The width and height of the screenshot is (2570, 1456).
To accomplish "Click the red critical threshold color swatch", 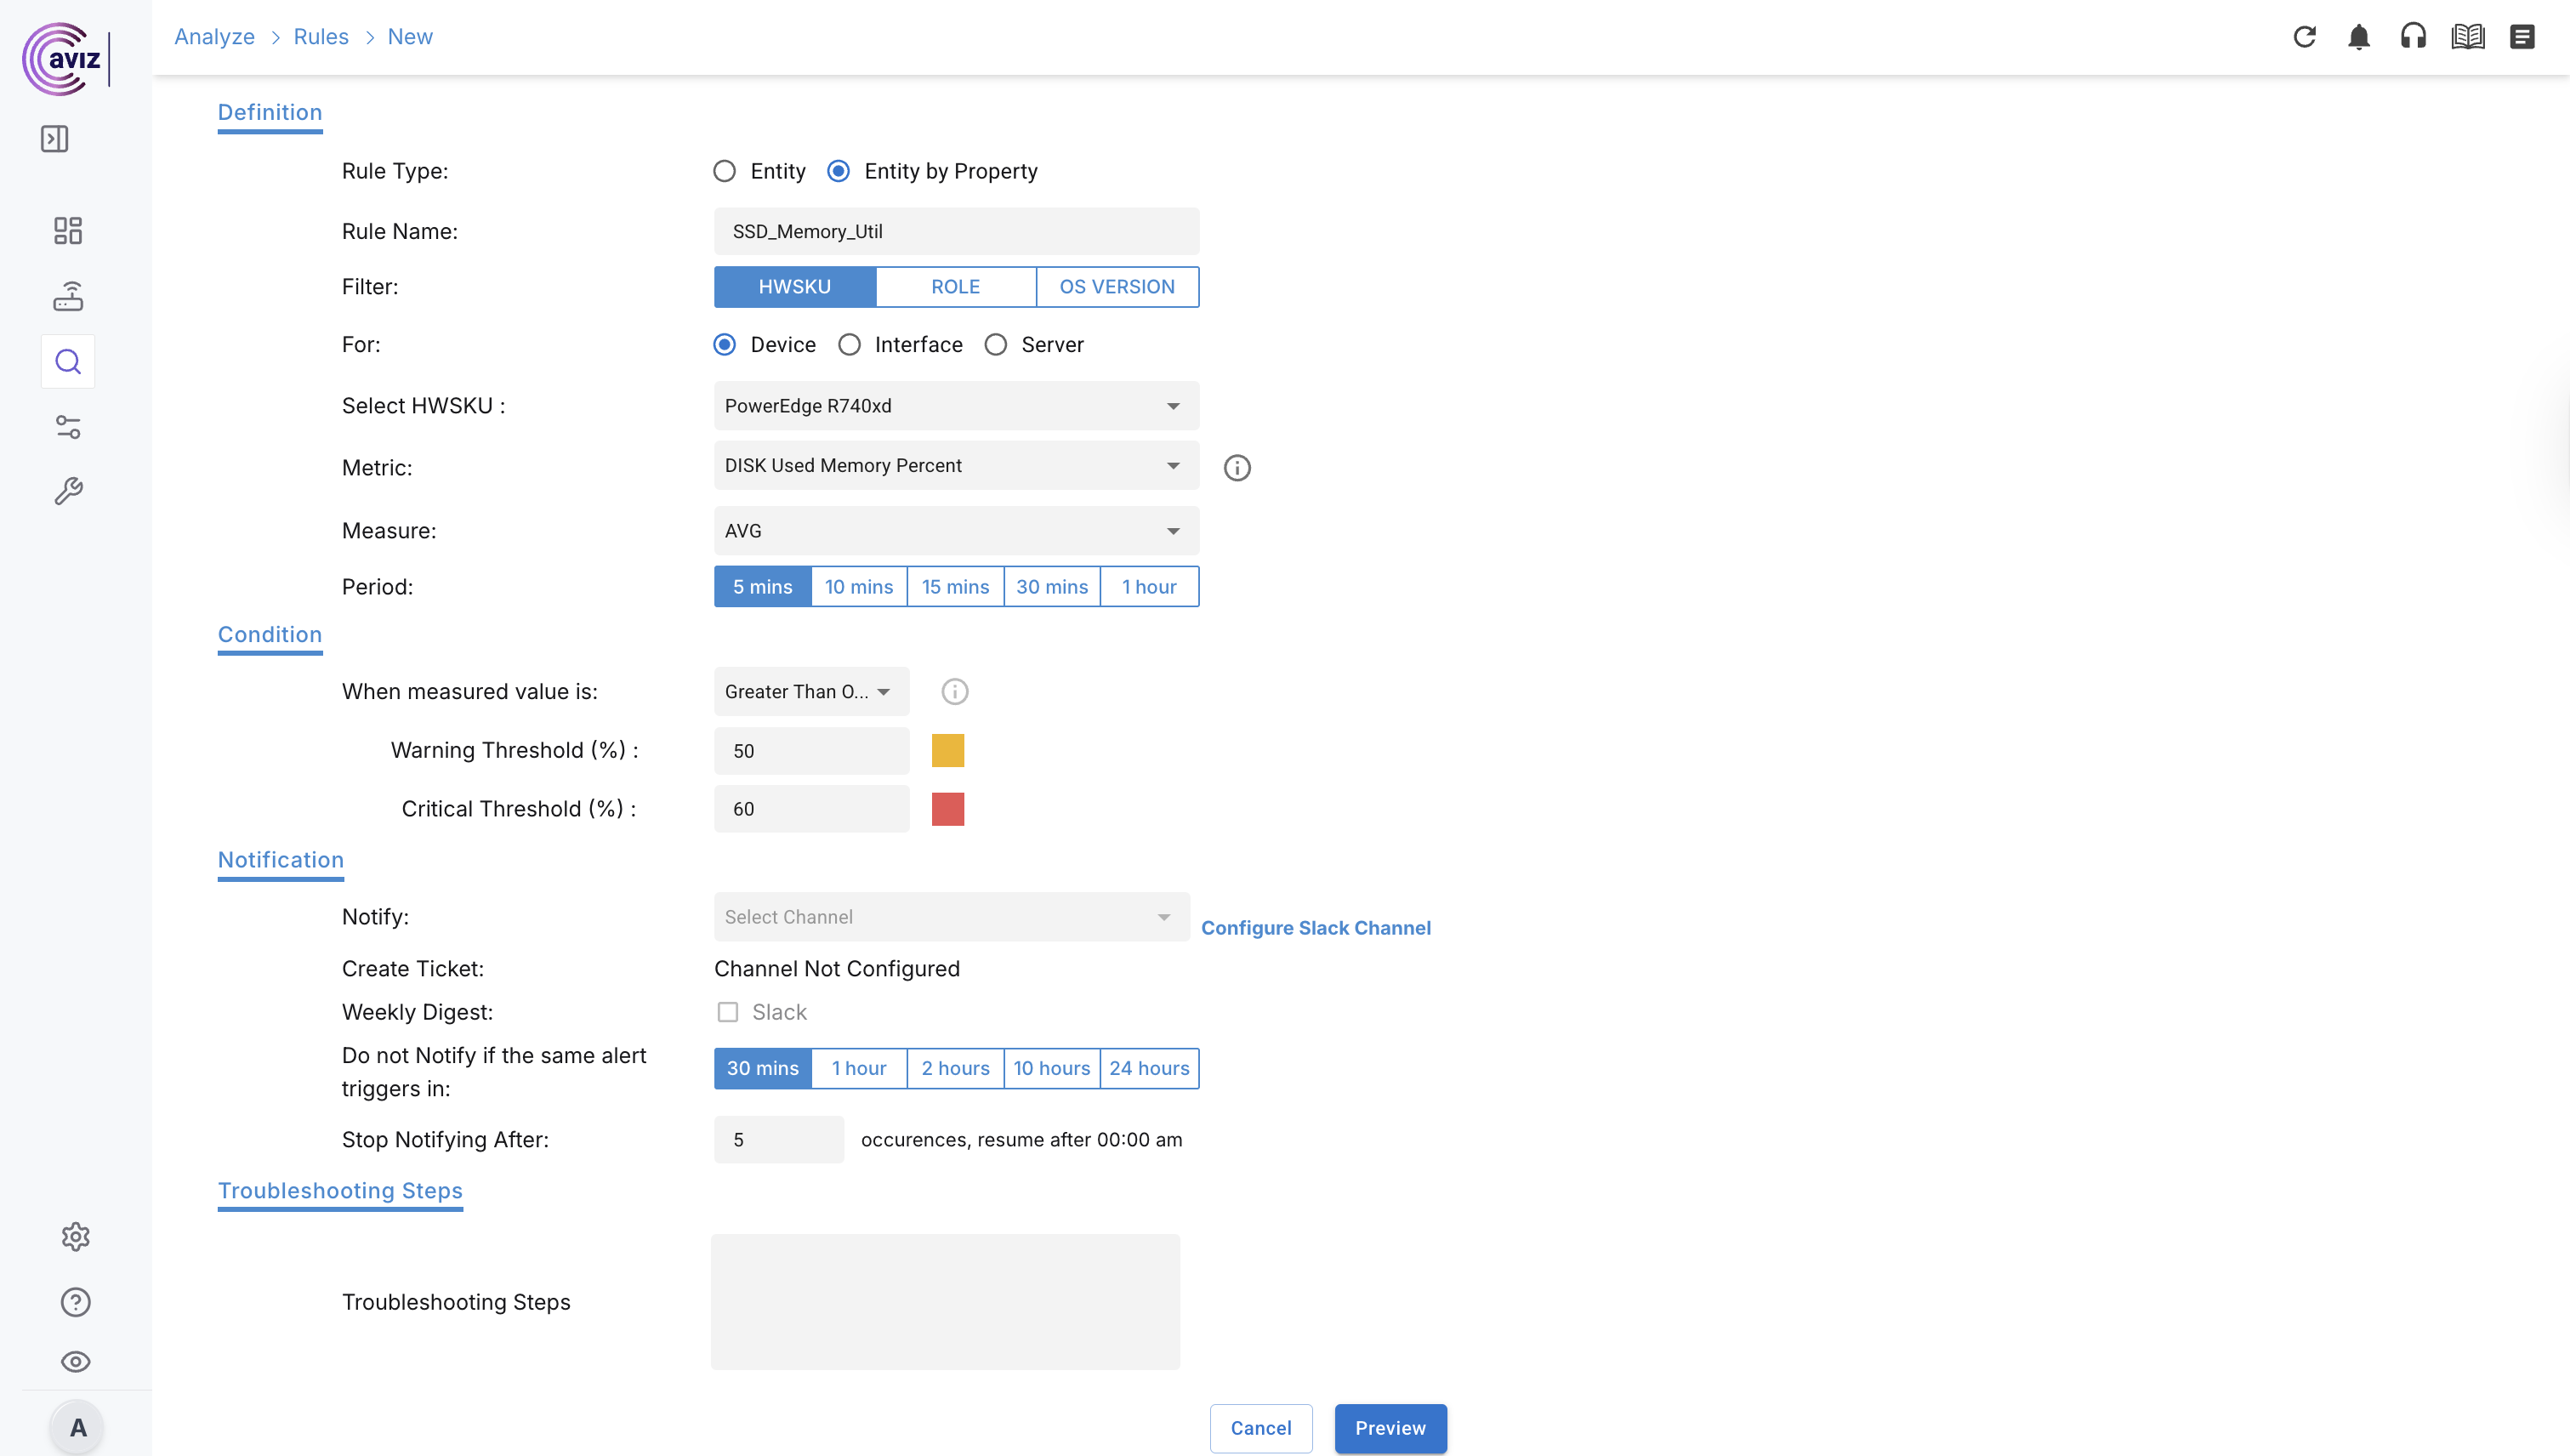I will [x=948, y=809].
